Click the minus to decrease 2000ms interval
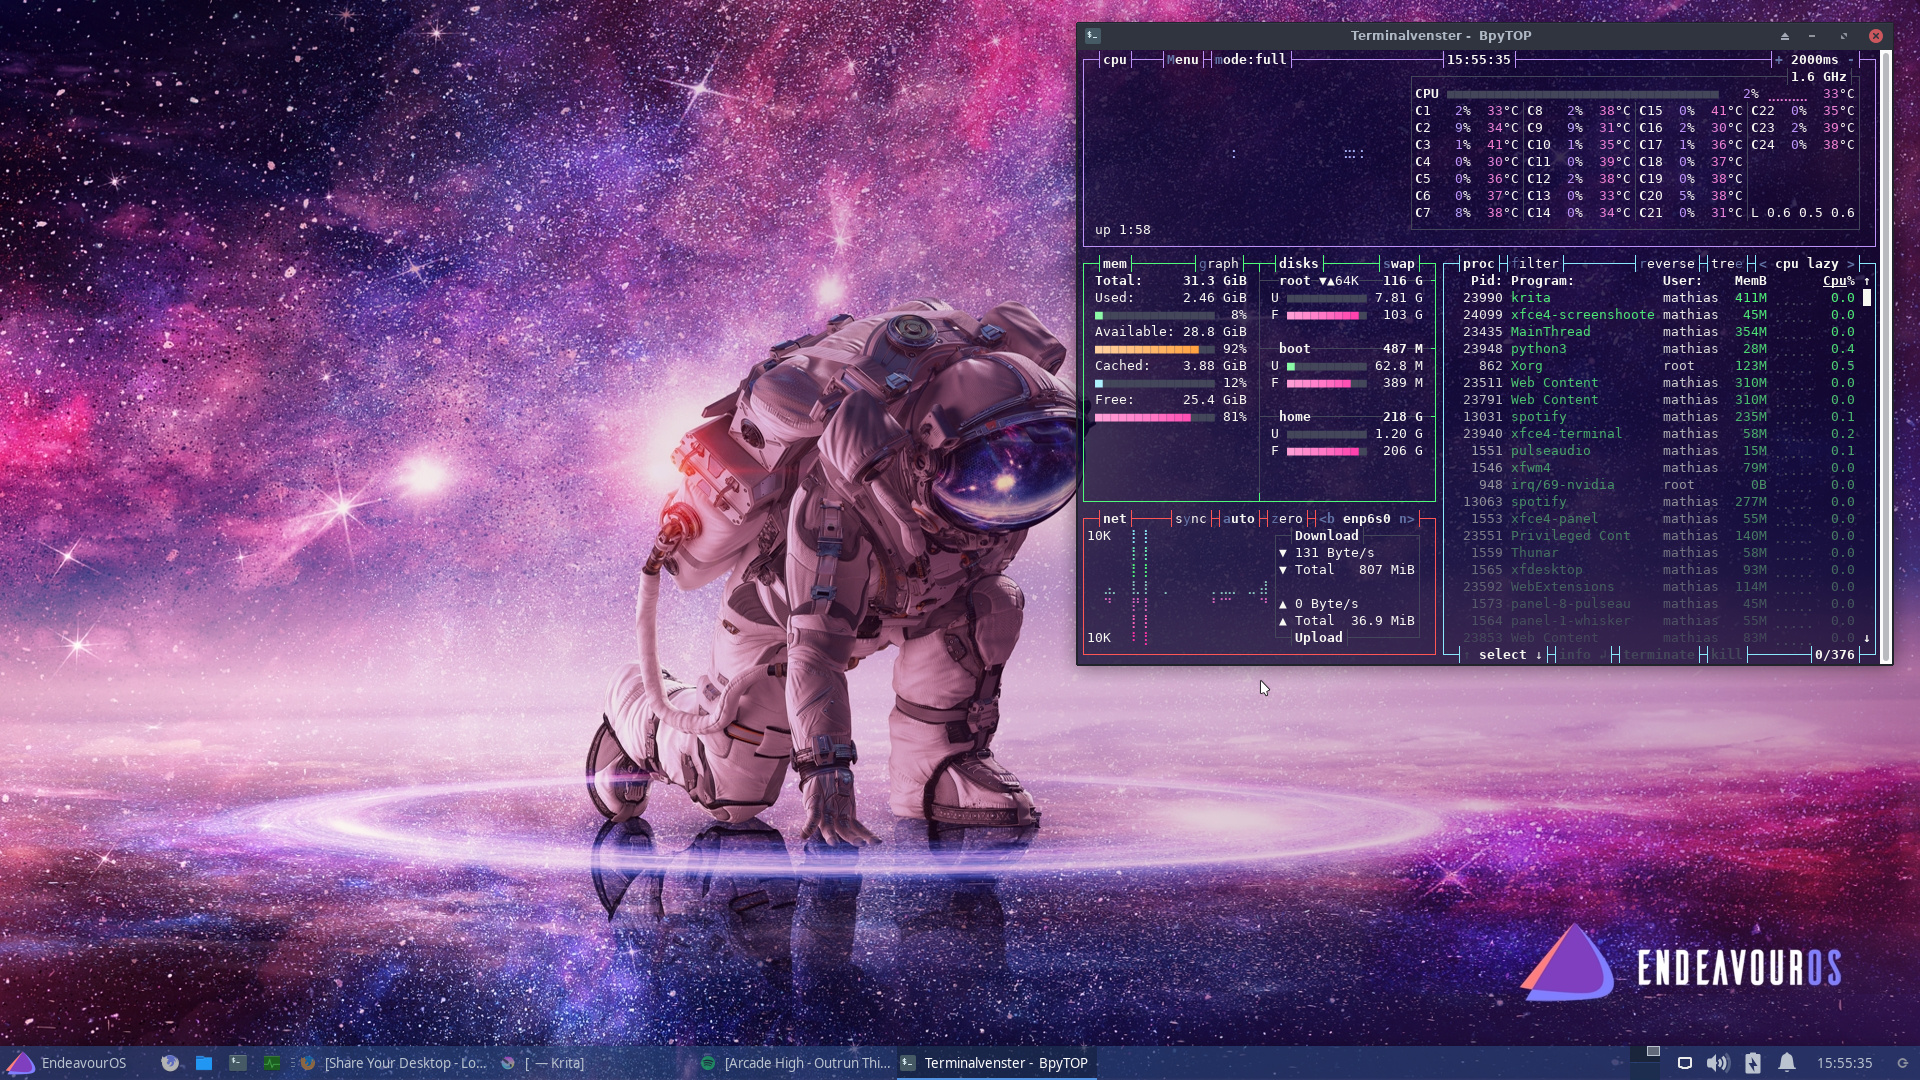Viewport: 1920px width, 1080px height. [x=1850, y=60]
